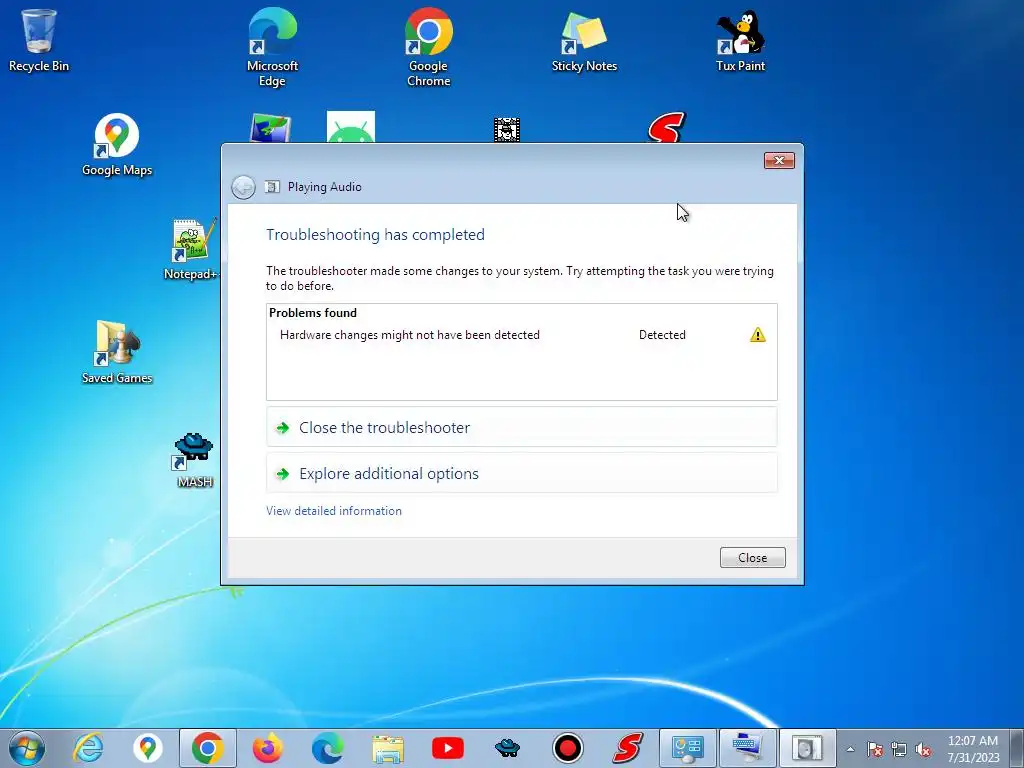Open the Action Center flag tray icon
The height and width of the screenshot is (768, 1024).
(875, 749)
